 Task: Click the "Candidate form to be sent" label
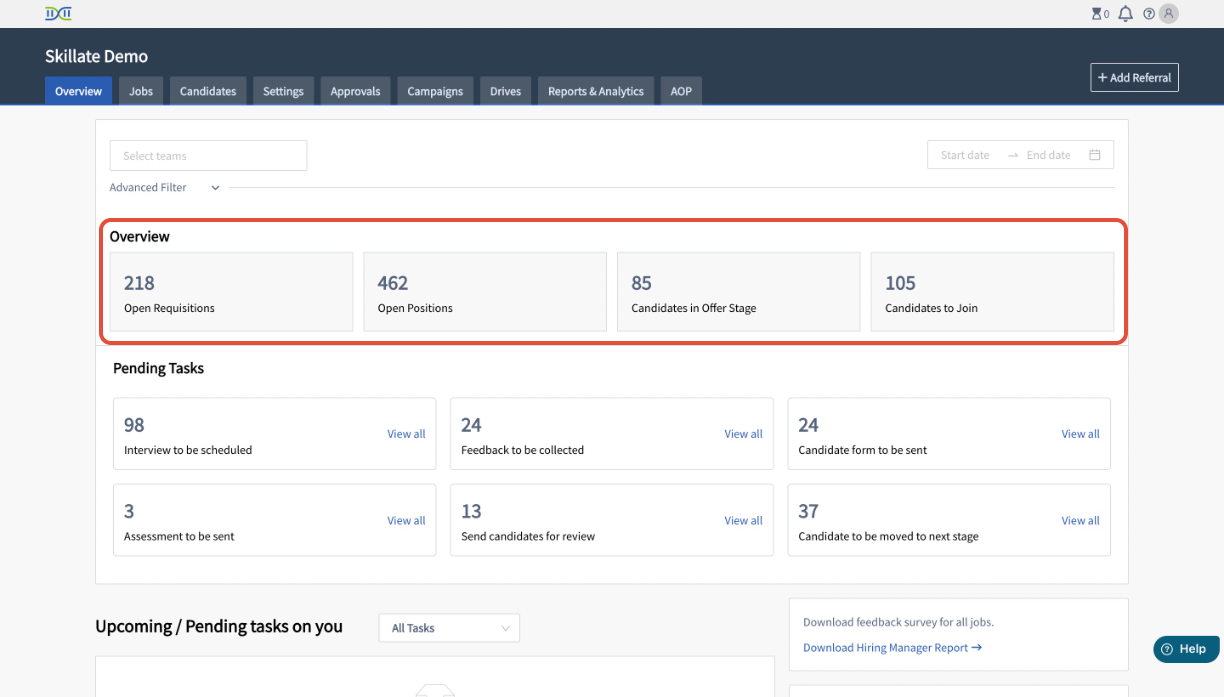click(863, 450)
